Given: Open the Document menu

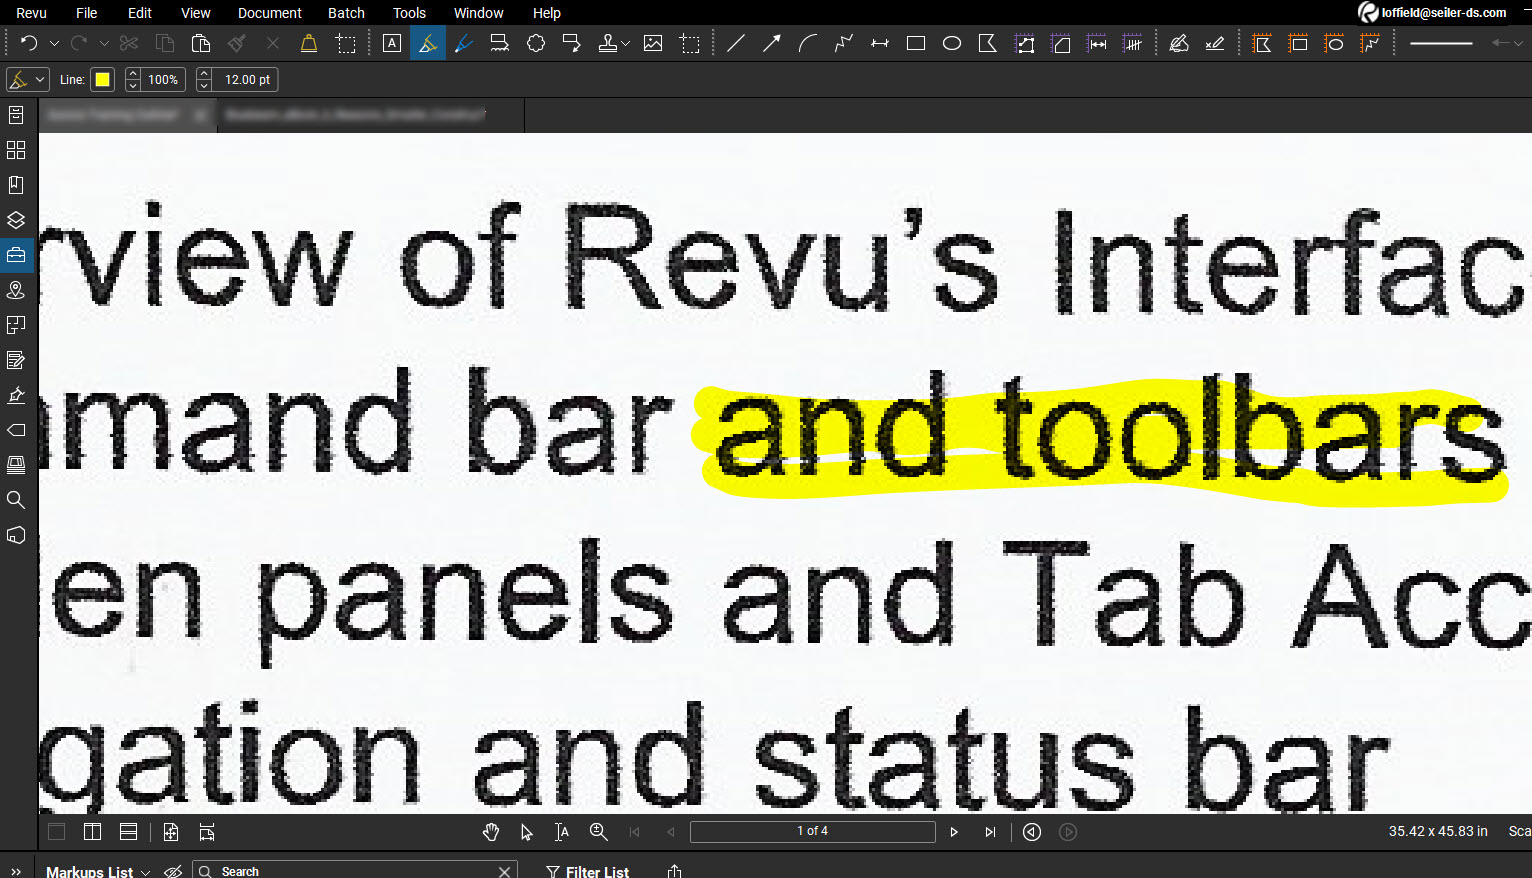Looking at the screenshot, I should click(270, 13).
